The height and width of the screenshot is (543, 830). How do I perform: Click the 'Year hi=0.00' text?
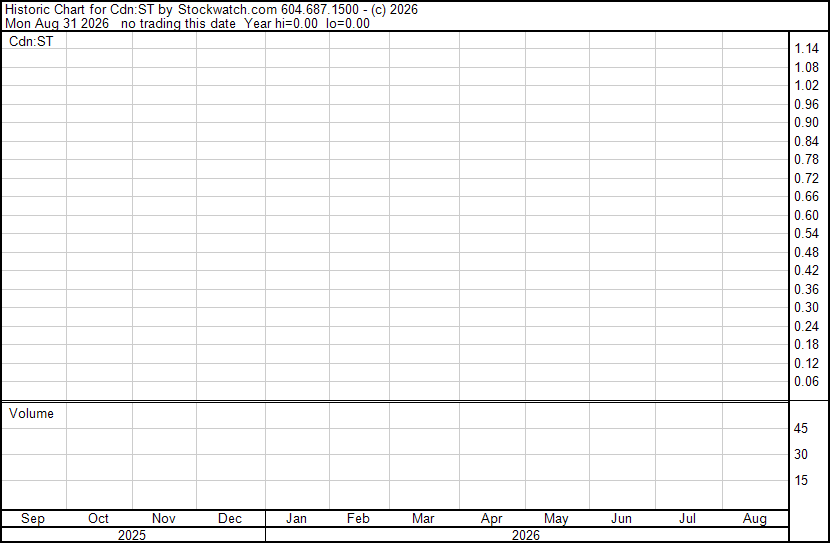(281, 23)
